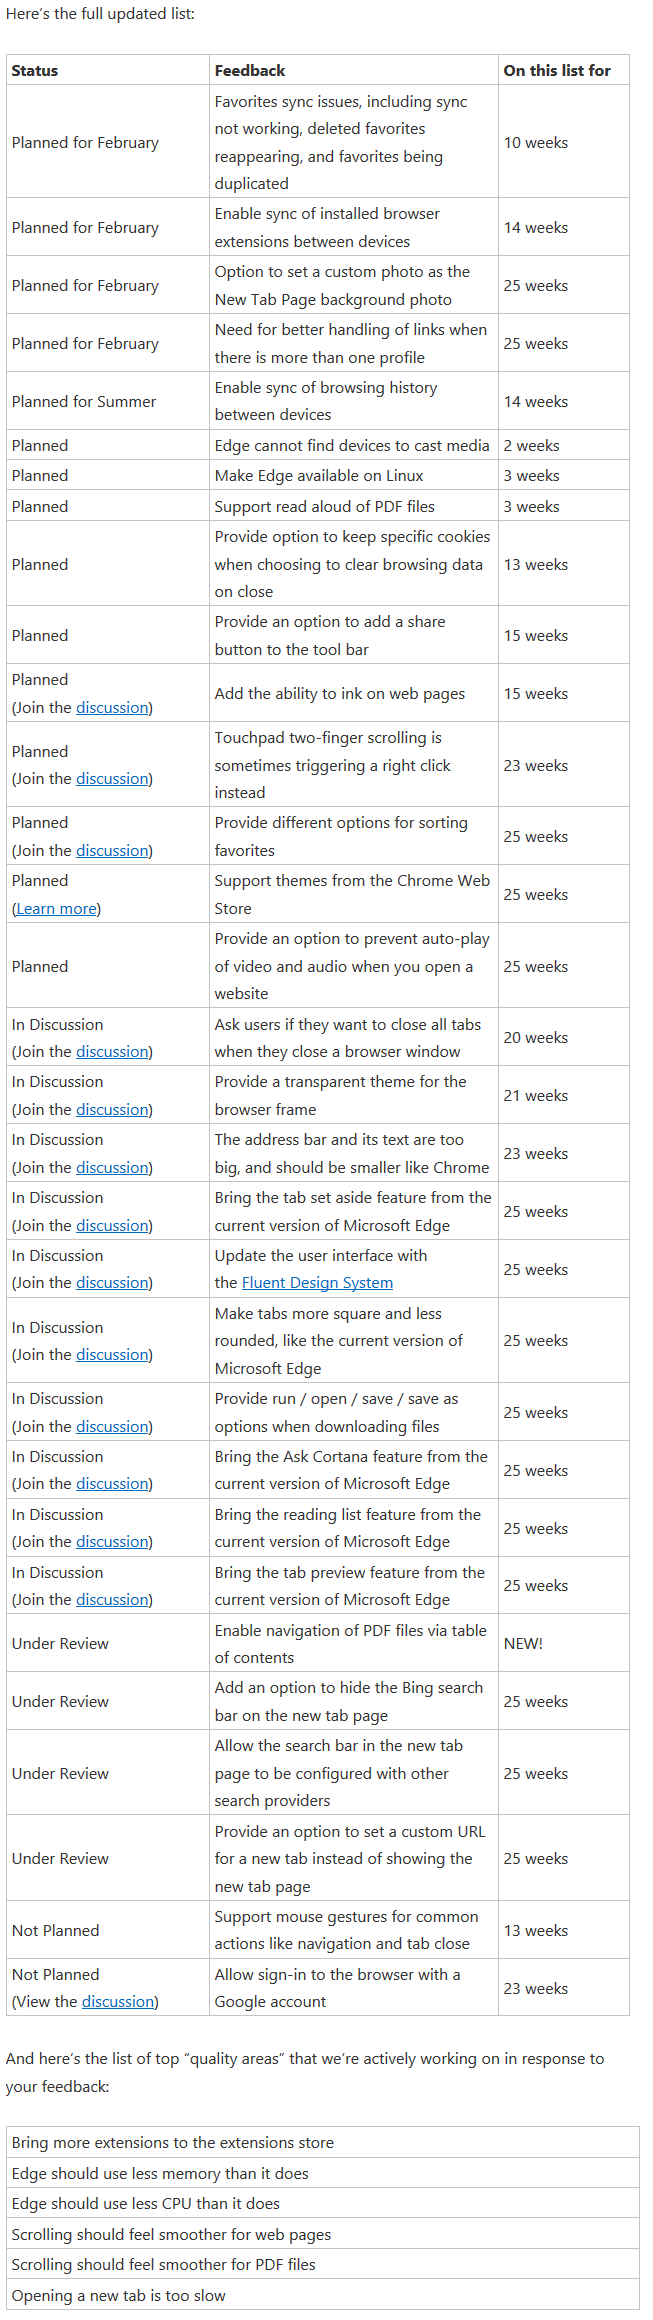This screenshot has width=653, height=2320.
Task: Open discussion link for sorting favorites options
Action: point(112,851)
